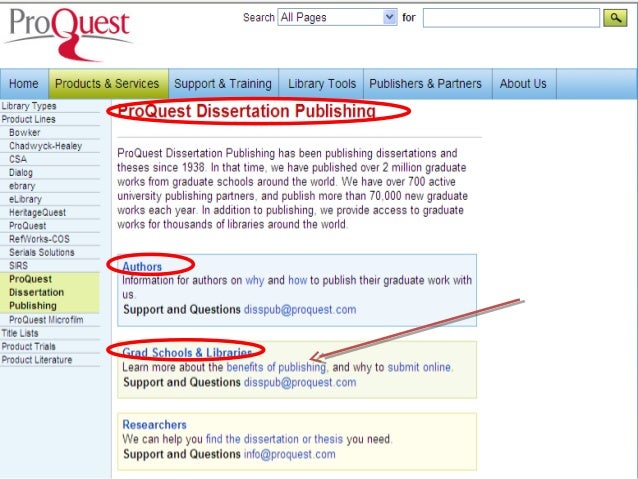Open Library Types in sidebar
The height and width of the screenshot is (479, 638).
coord(29,106)
